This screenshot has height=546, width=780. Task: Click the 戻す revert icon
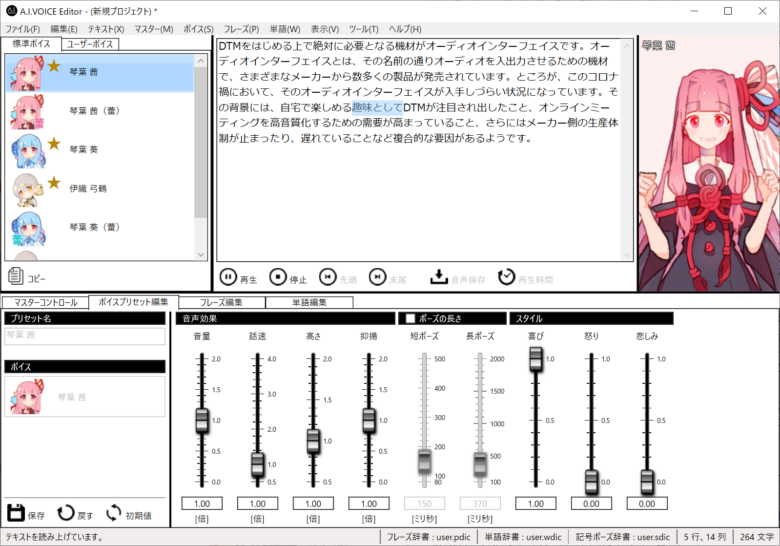(x=66, y=513)
